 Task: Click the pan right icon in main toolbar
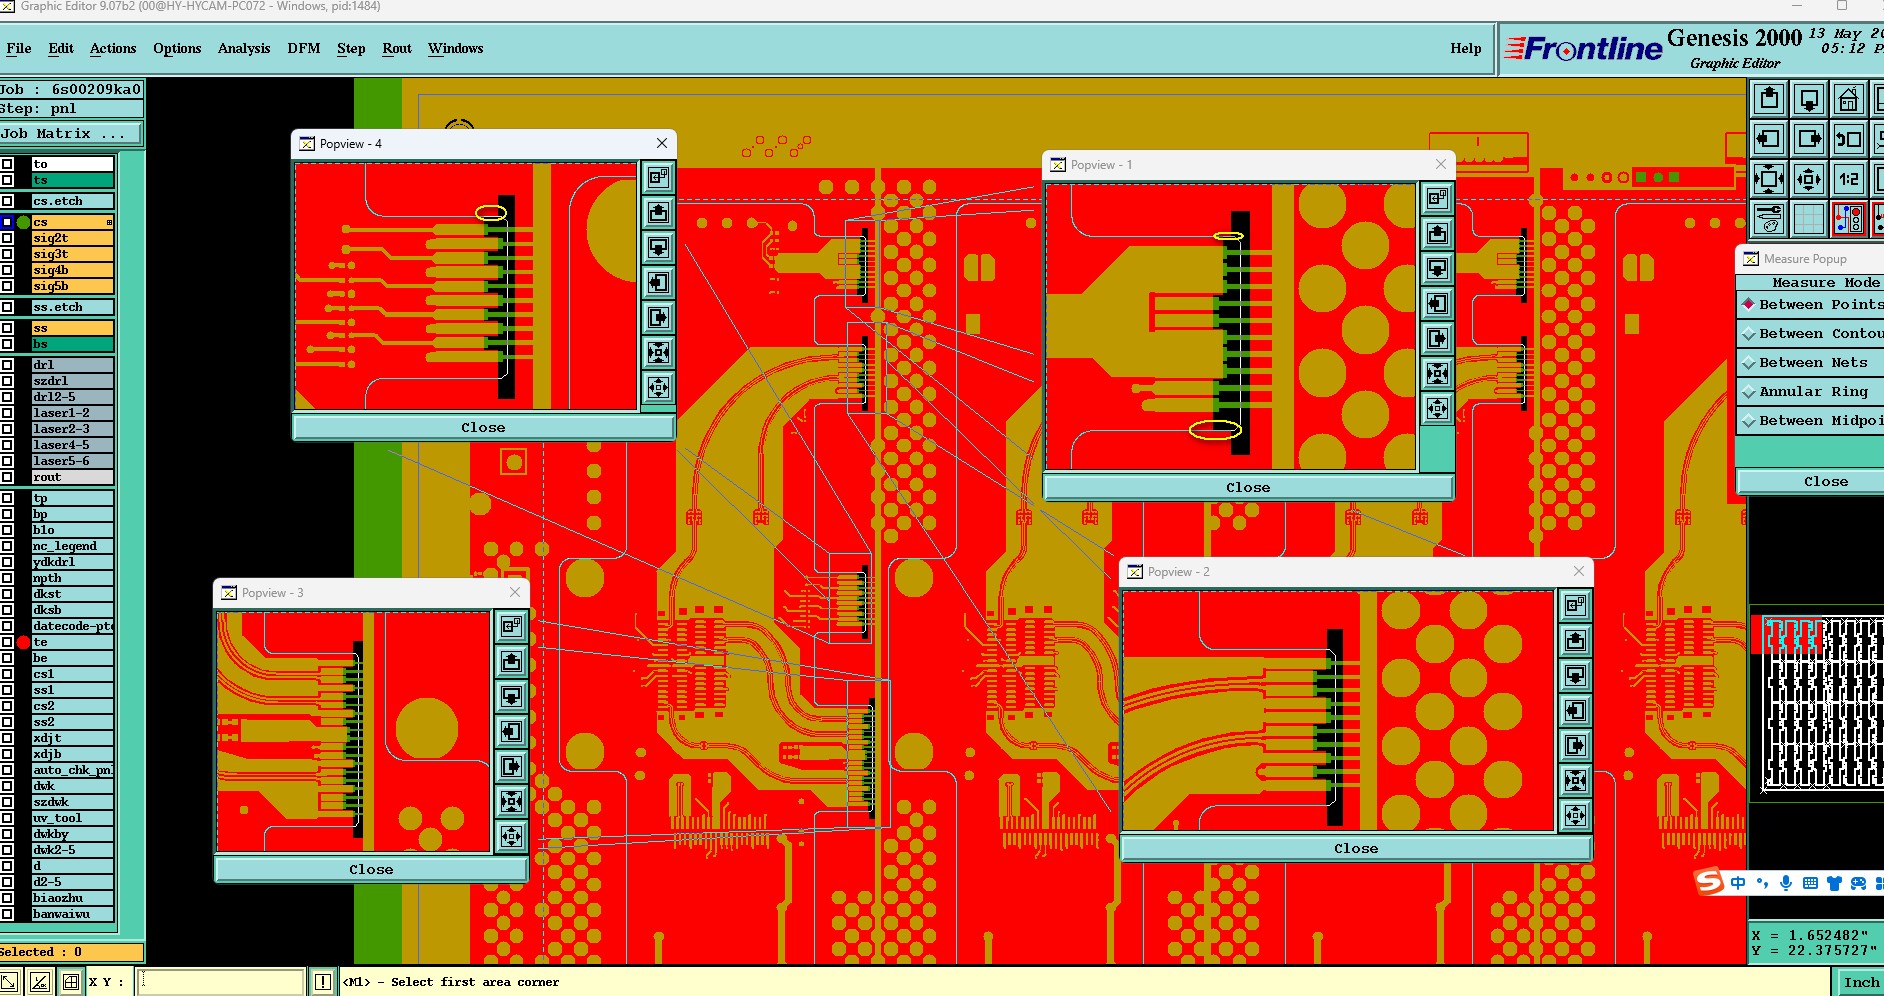point(1809,139)
